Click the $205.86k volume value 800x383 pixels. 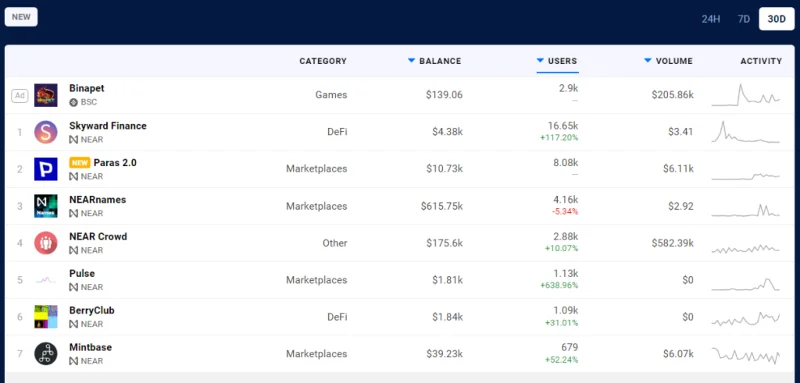point(672,95)
